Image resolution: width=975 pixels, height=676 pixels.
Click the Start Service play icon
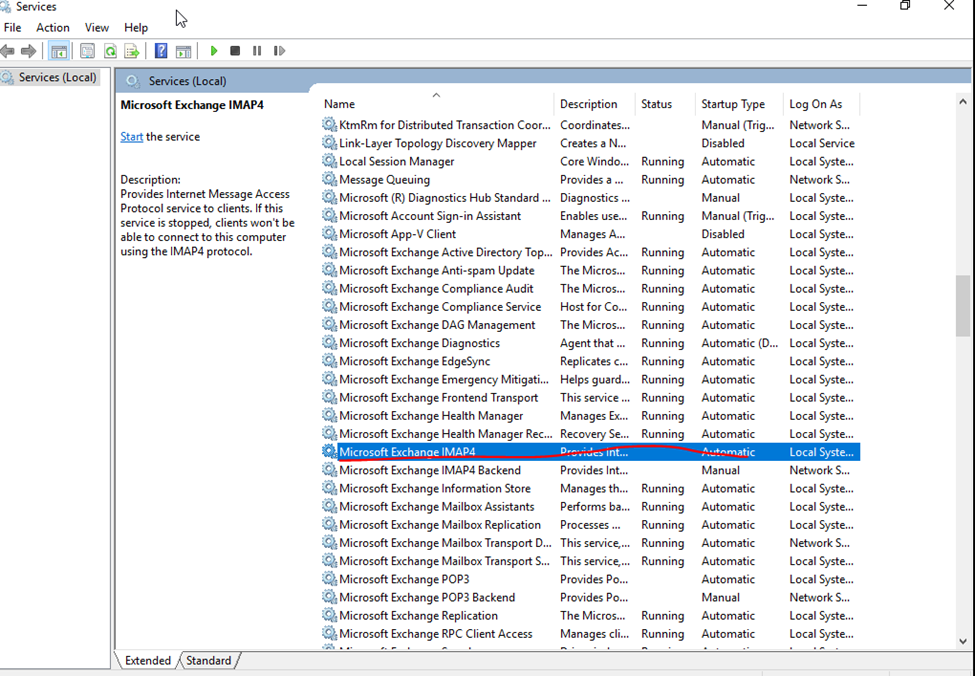click(x=213, y=51)
